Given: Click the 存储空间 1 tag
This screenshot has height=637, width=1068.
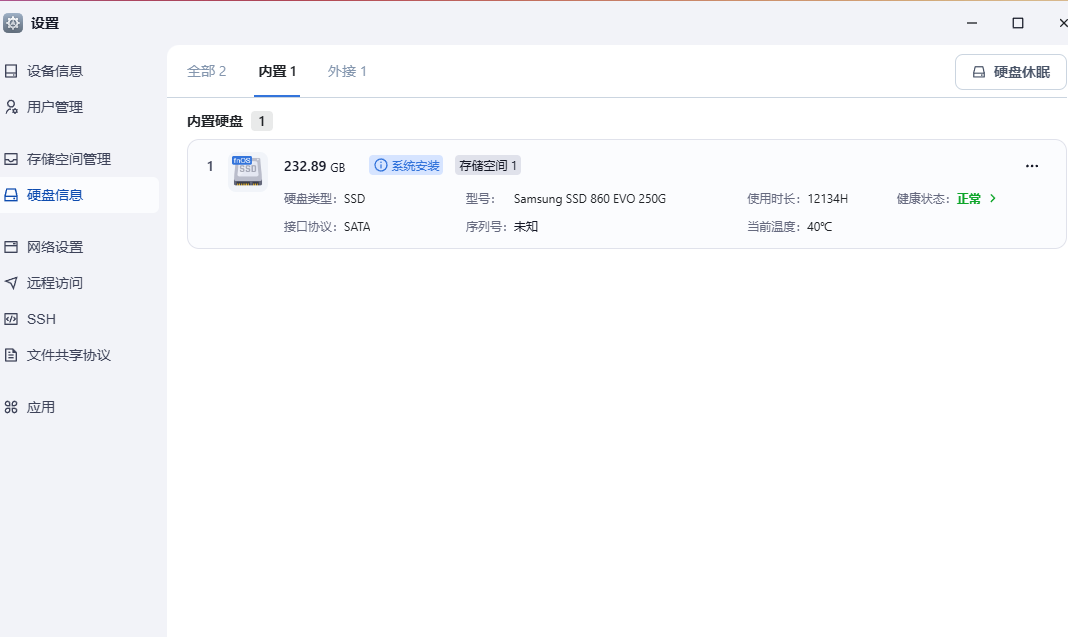Looking at the screenshot, I should [488, 166].
